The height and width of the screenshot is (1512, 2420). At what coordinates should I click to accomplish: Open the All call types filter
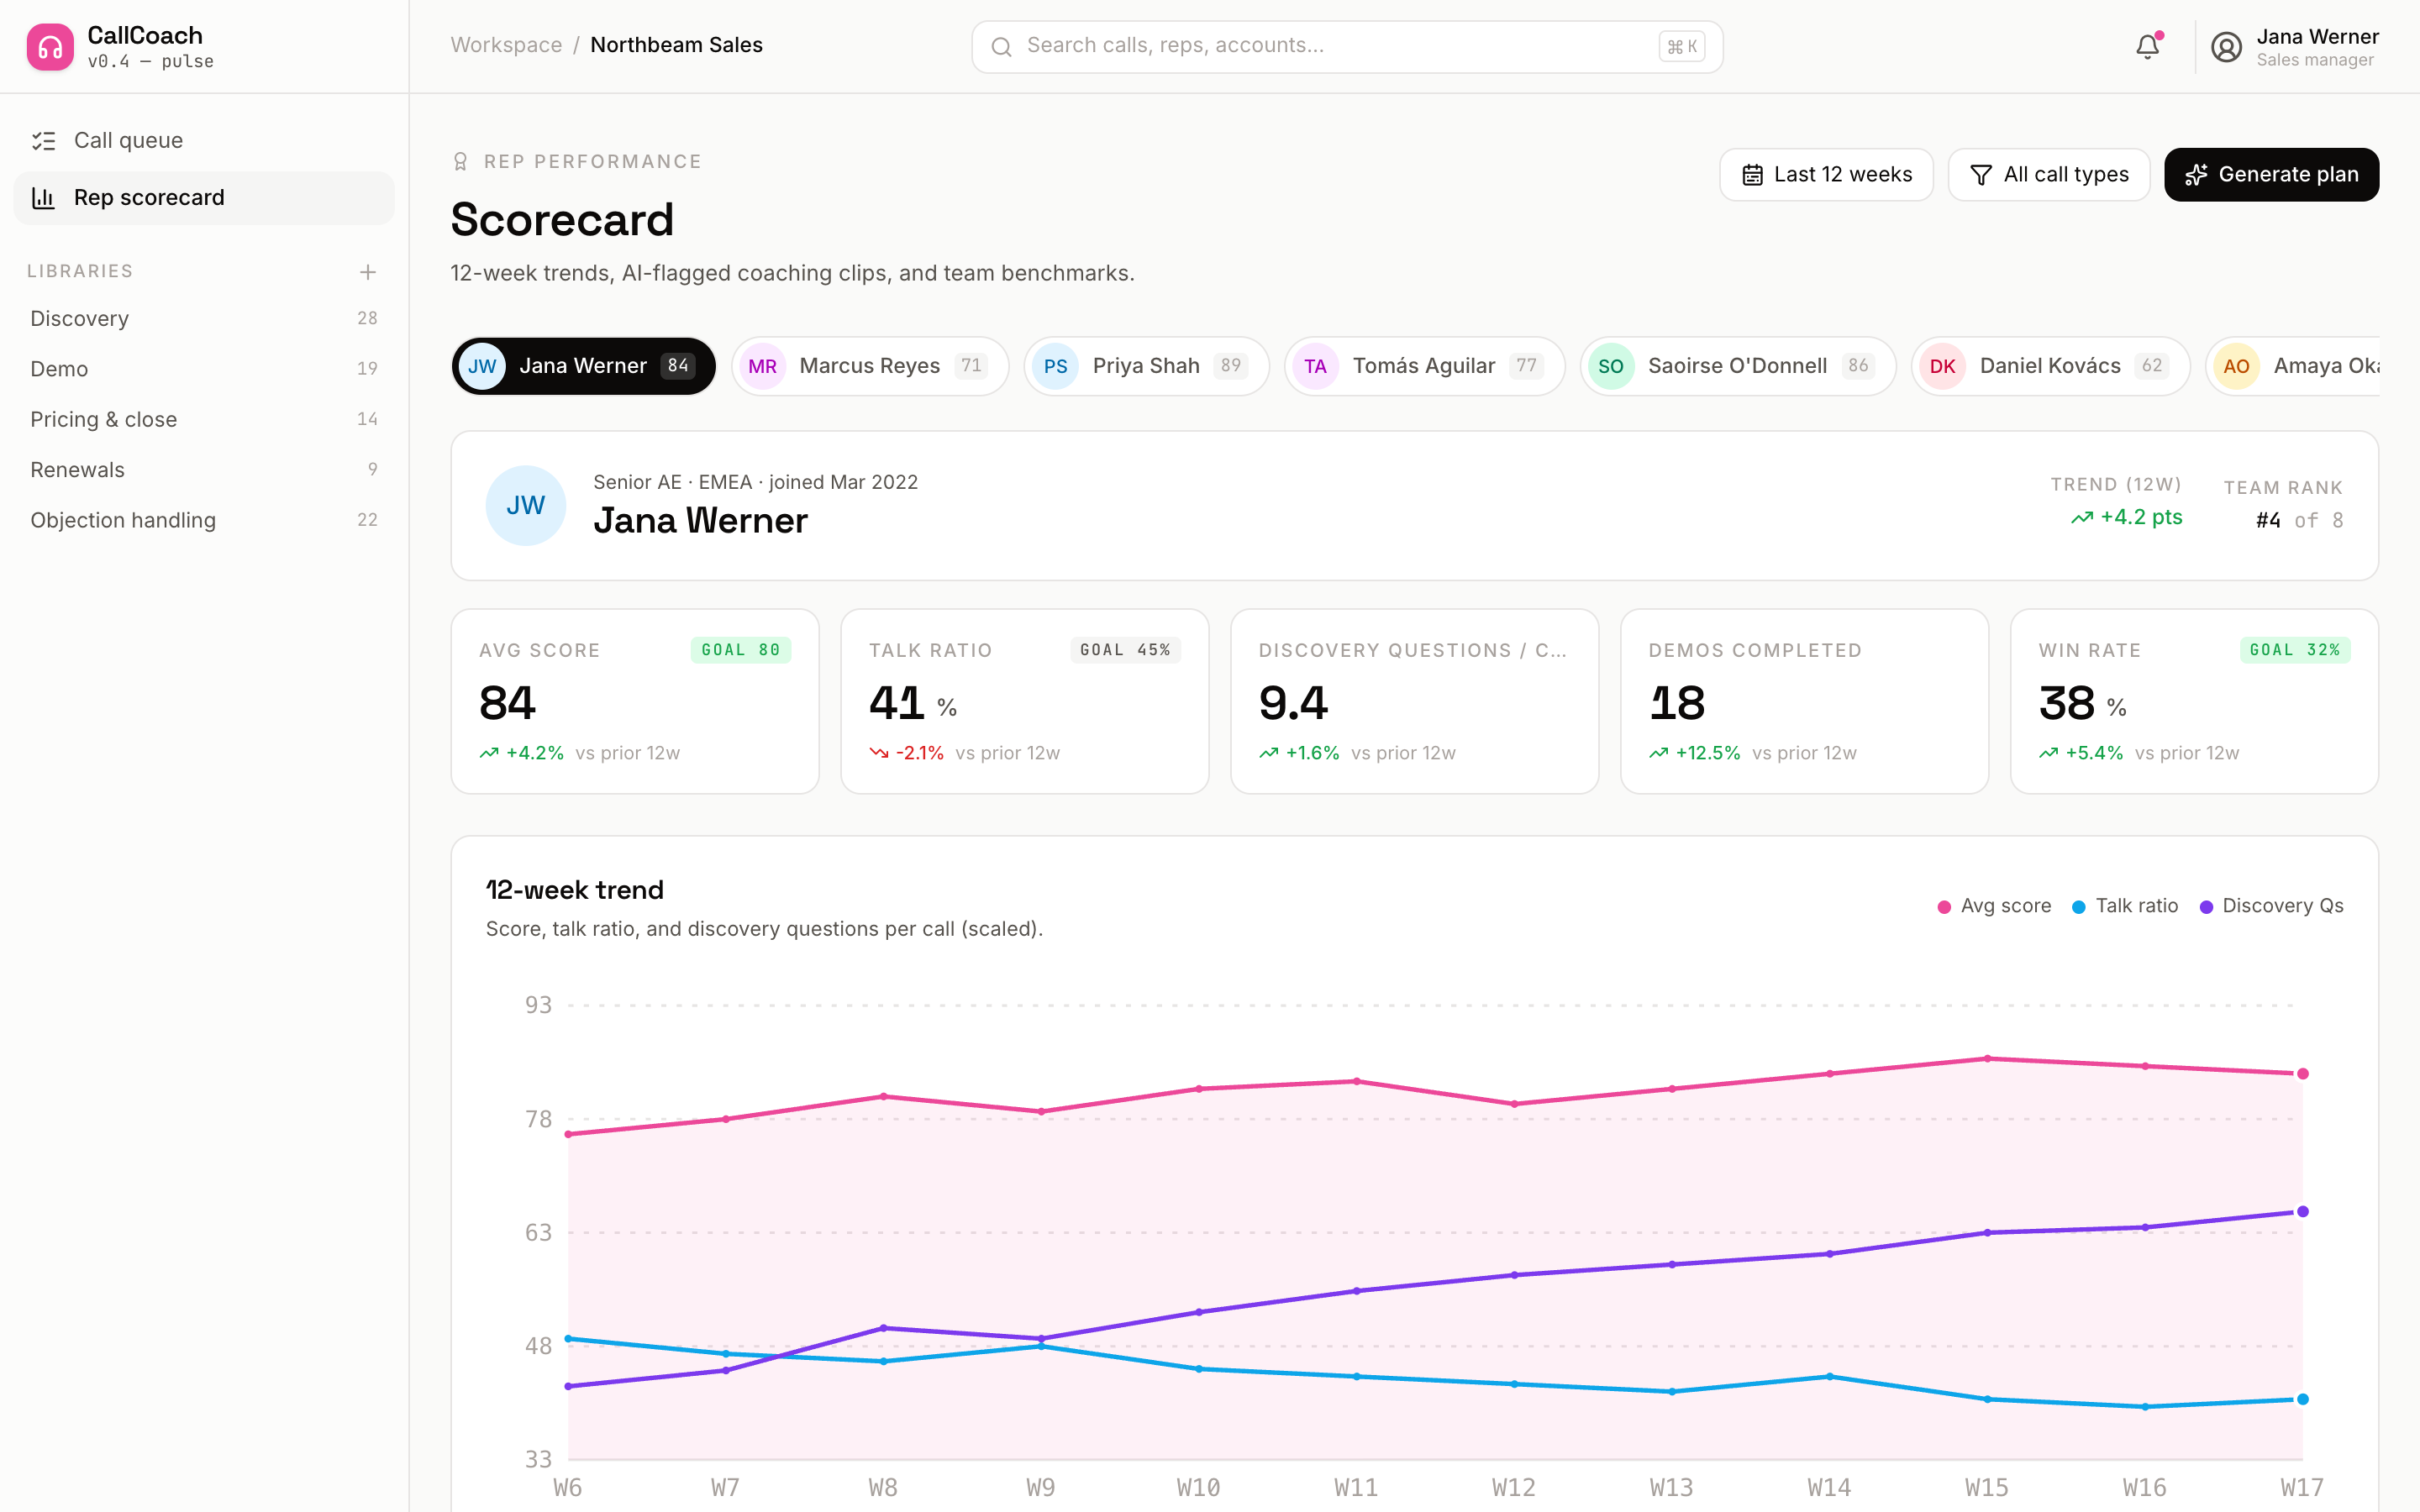coord(2048,175)
